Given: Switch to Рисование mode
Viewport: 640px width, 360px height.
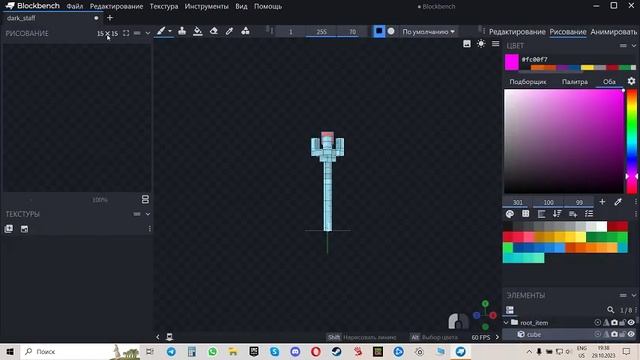Looking at the screenshot, I should [x=568, y=32].
